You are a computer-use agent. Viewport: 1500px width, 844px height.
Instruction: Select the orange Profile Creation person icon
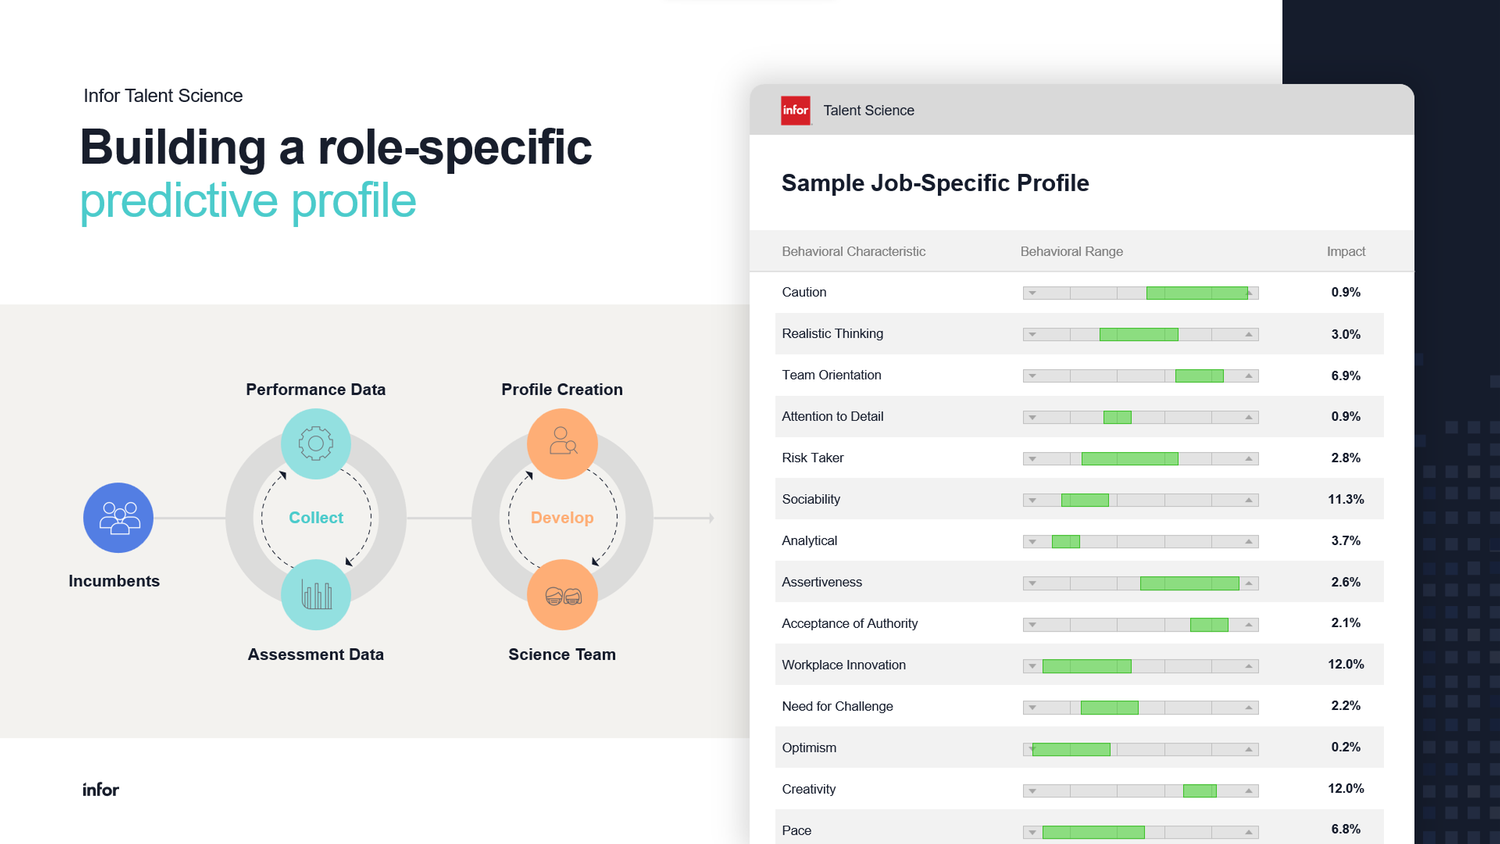tap(561, 442)
